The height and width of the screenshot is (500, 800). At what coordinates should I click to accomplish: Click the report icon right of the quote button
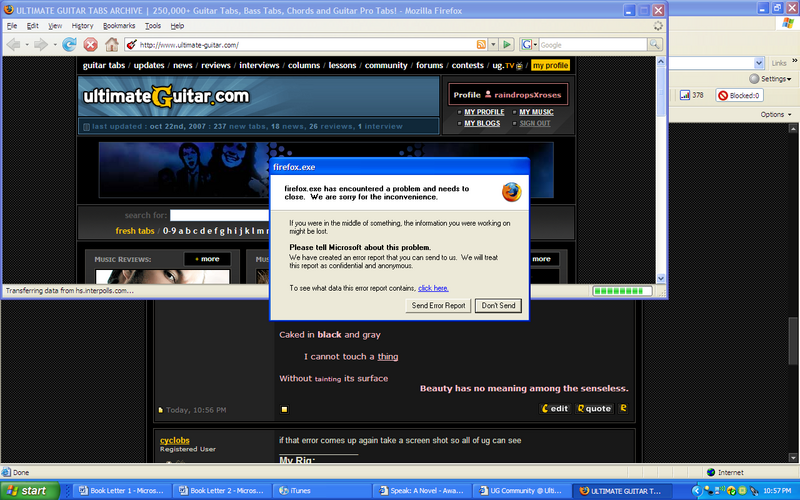pos(623,408)
